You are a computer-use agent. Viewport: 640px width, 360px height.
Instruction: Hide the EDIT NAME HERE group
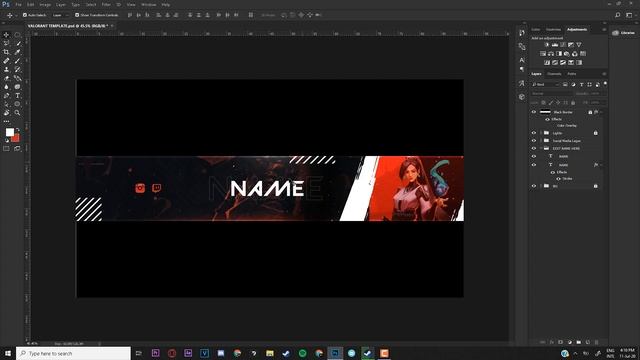534,149
